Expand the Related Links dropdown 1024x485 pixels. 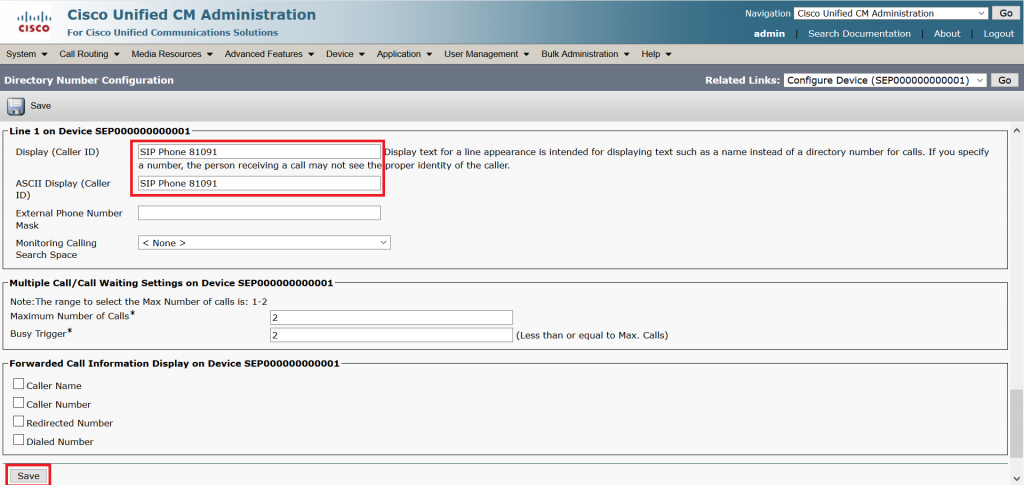(886, 80)
